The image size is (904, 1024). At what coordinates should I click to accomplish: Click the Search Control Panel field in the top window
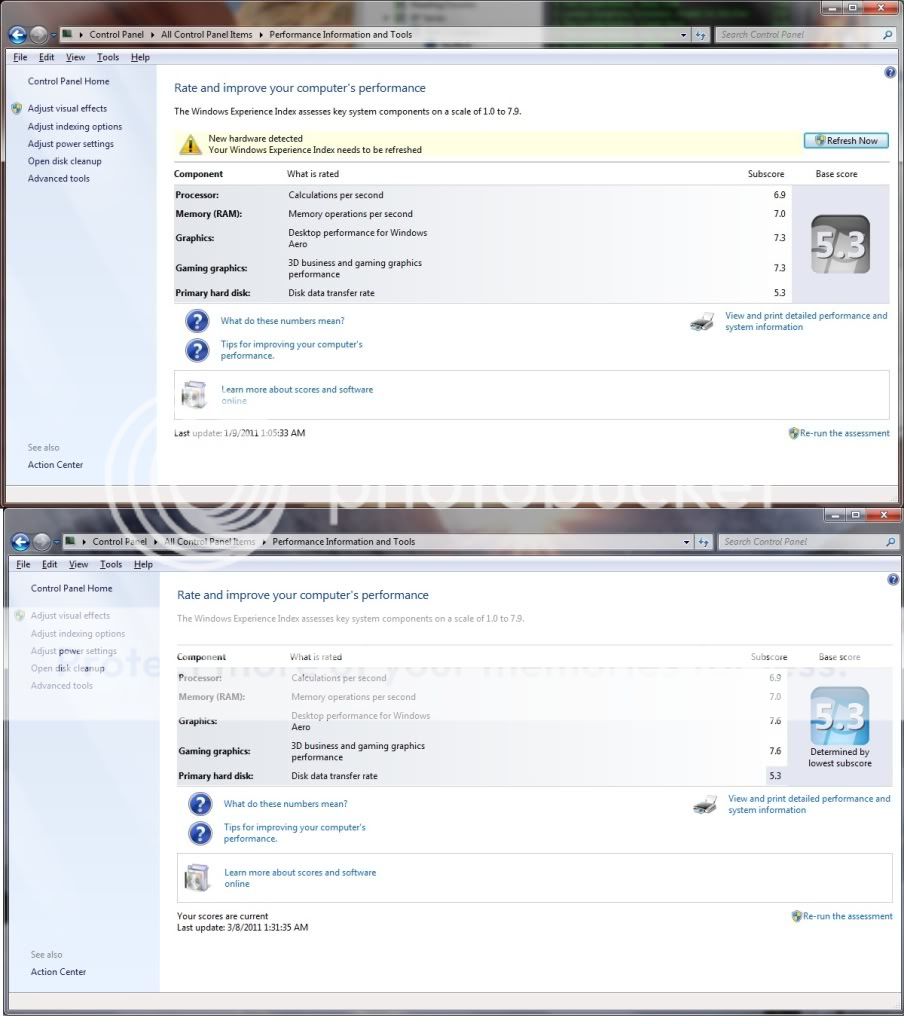click(800, 35)
